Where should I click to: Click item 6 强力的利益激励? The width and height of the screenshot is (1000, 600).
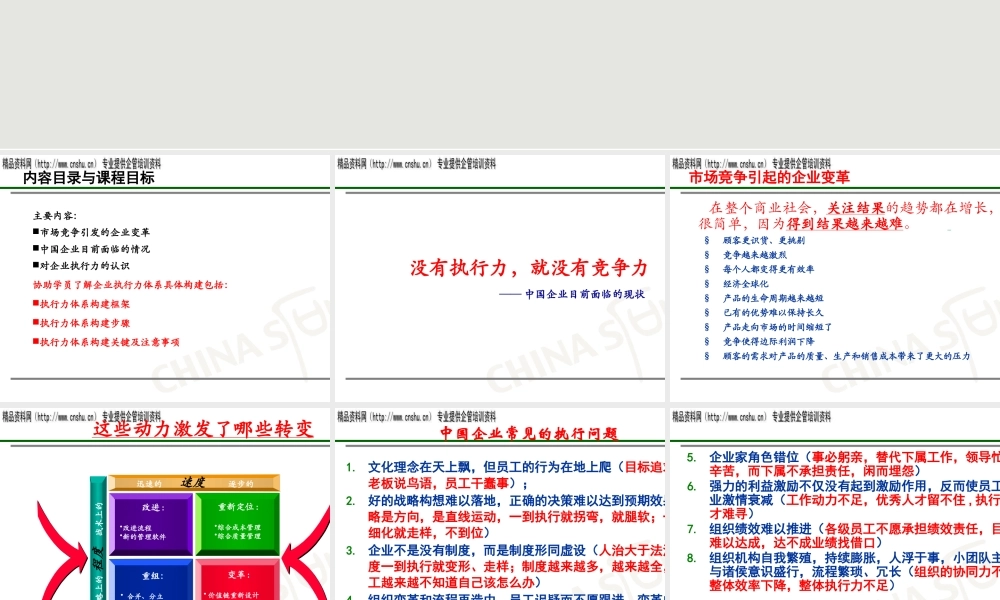coord(843,499)
